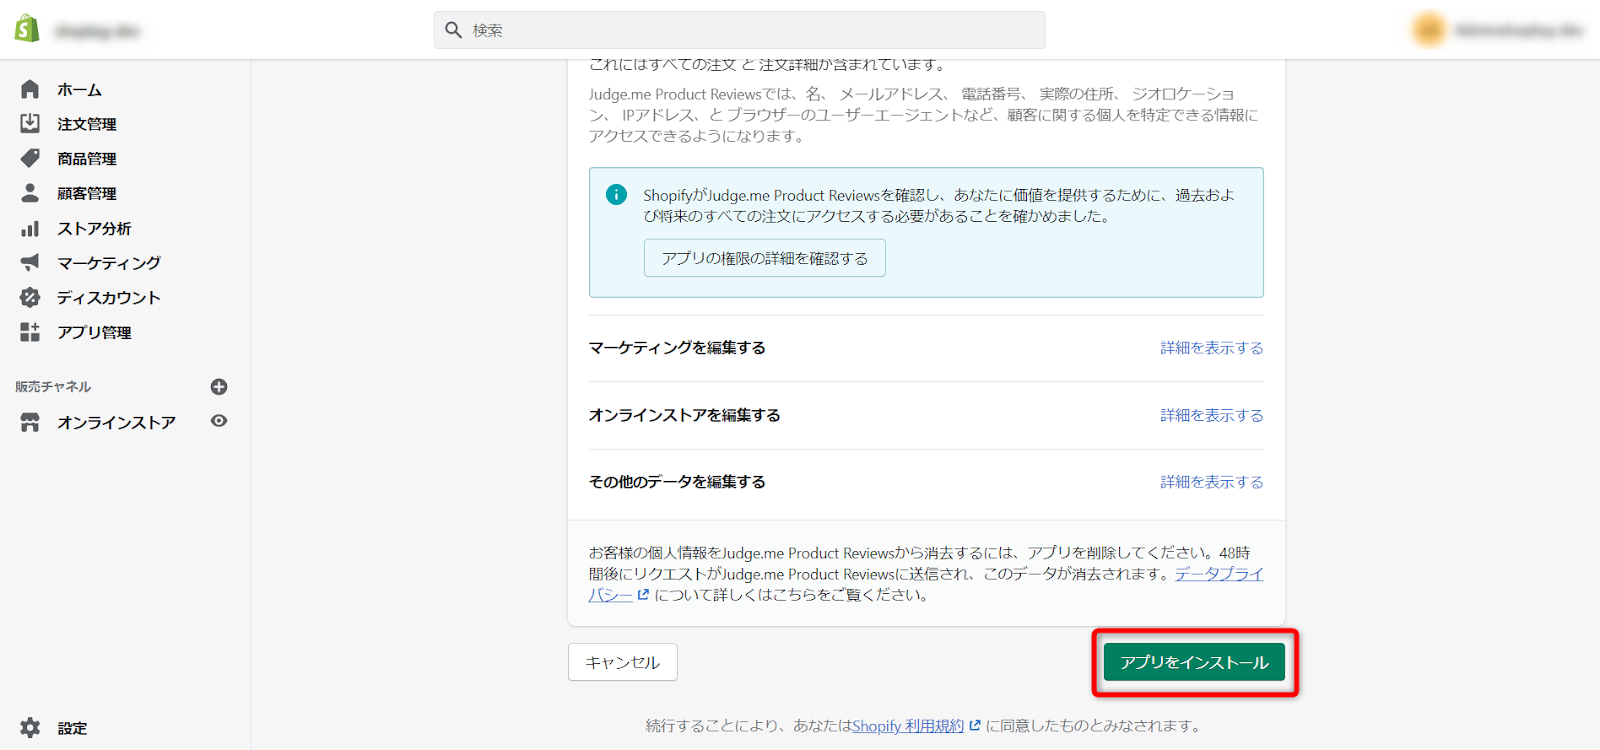The width and height of the screenshot is (1600, 750).
Task: Click the Shopify logo icon
Action: [x=27, y=29]
